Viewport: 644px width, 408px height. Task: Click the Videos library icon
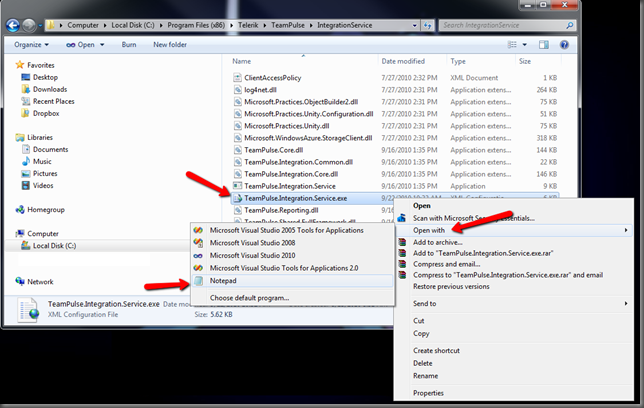pos(25,185)
